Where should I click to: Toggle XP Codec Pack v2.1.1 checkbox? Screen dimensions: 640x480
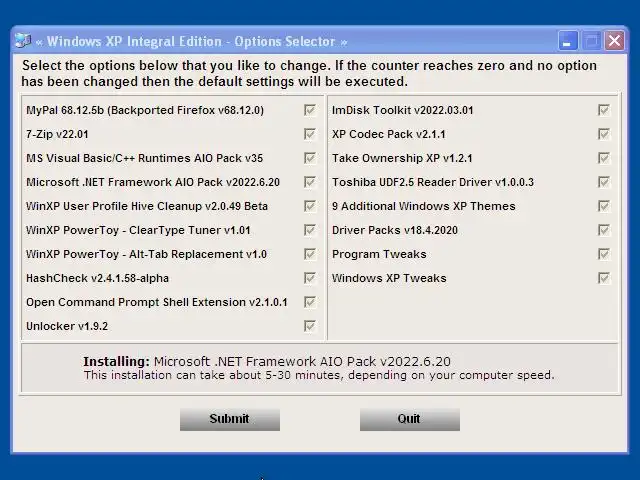point(604,134)
